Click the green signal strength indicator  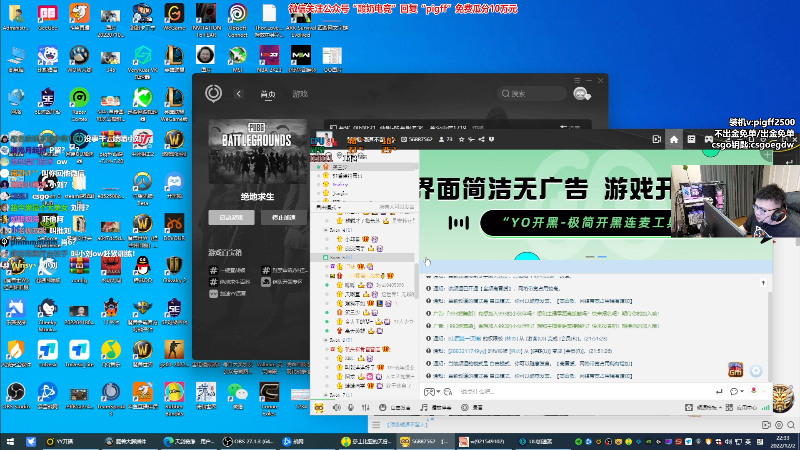click(x=766, y=408)
